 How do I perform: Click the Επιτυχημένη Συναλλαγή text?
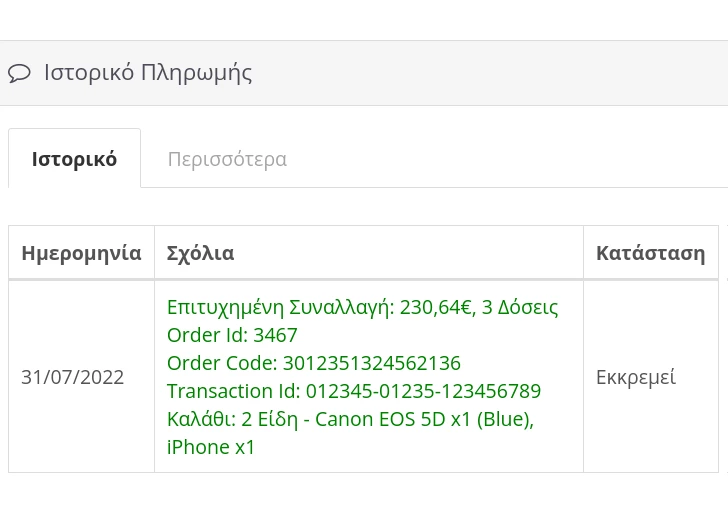pyautogui.click(x=280, y=307)
